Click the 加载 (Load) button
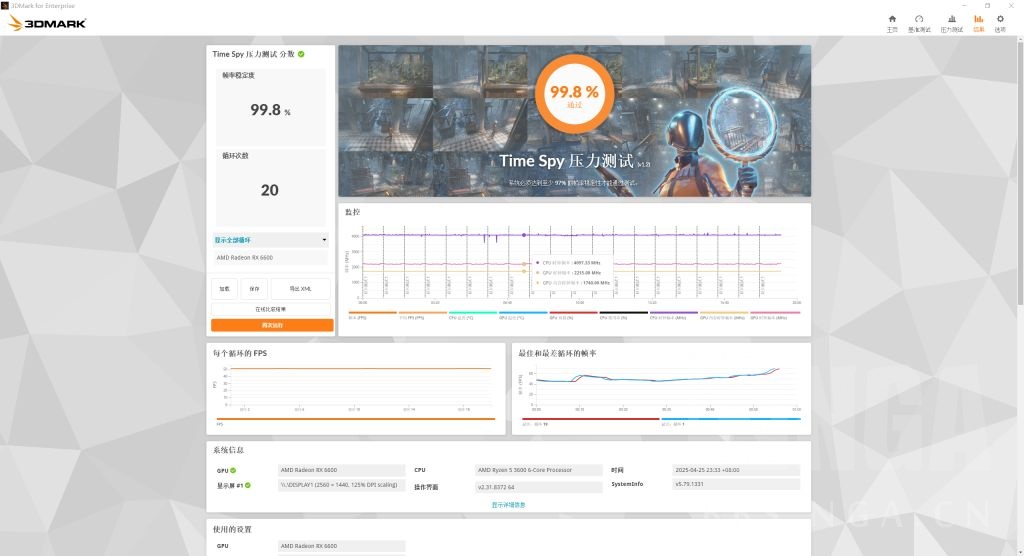The height and width of the screenshot is (556, 1024). pyautogui.click(x=225, y=289)
